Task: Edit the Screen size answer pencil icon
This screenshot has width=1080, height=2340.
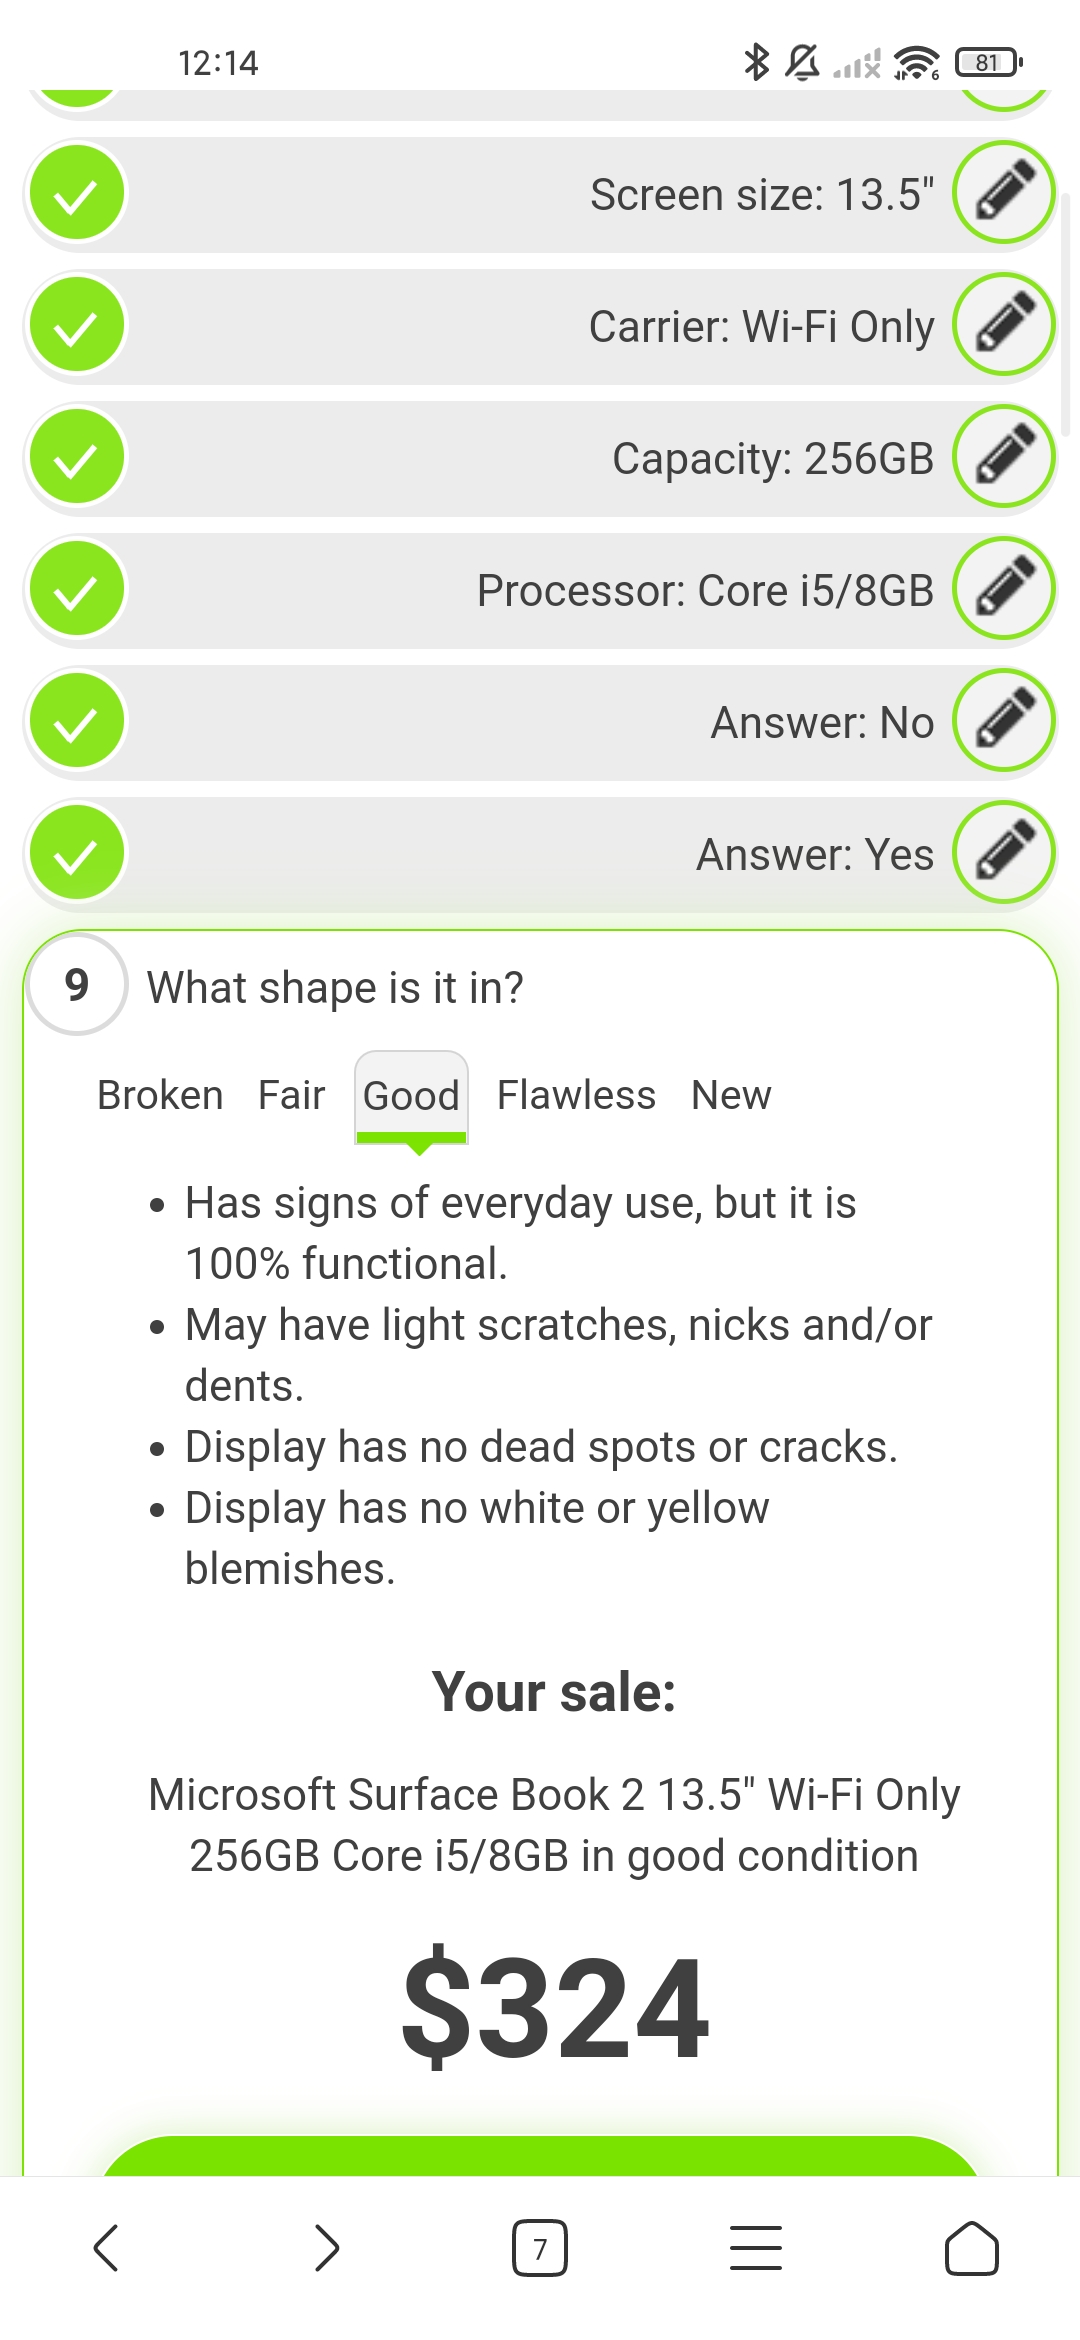Action: point(1003,193)
